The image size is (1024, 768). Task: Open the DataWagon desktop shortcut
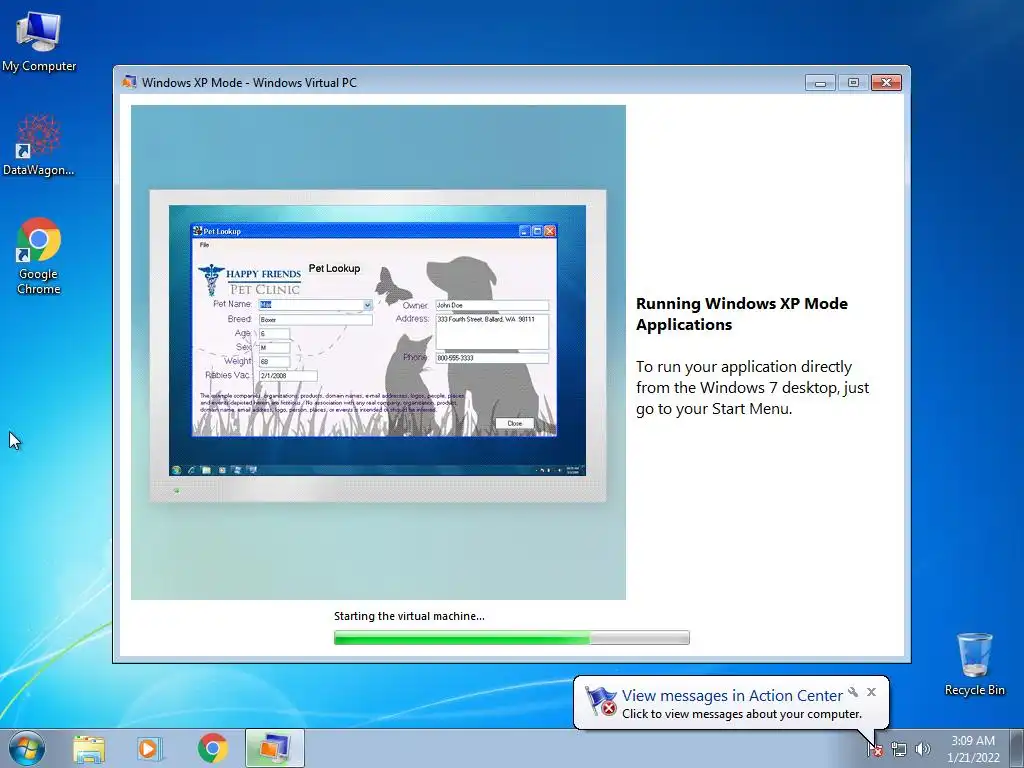pyautogui.click(x=39, y=145)
